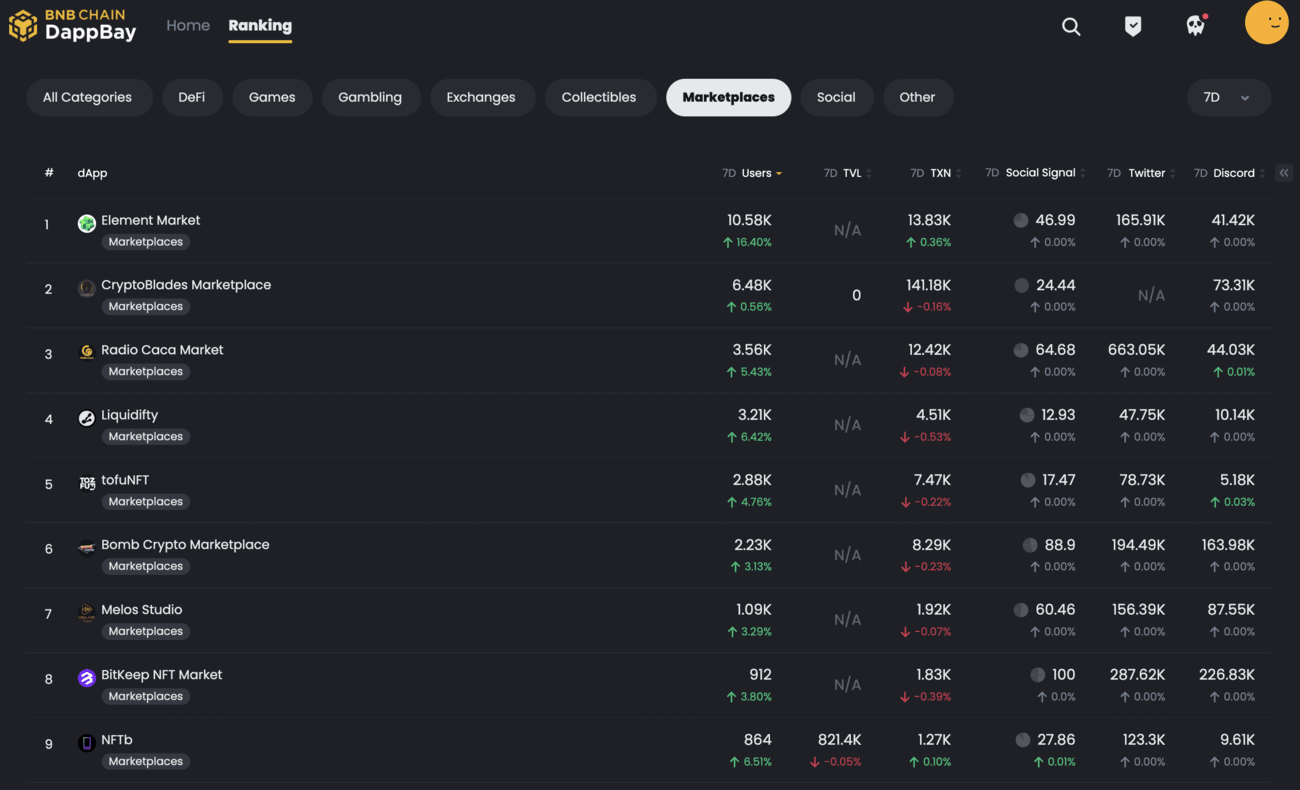Click Marketplaces tag under Liquidifty
Screen dimensions: 1300x790
[146, 437]
